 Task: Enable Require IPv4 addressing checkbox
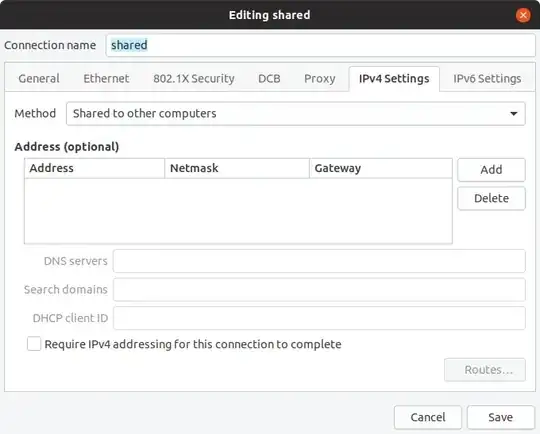pyautogui.click(x=34, y=344)
